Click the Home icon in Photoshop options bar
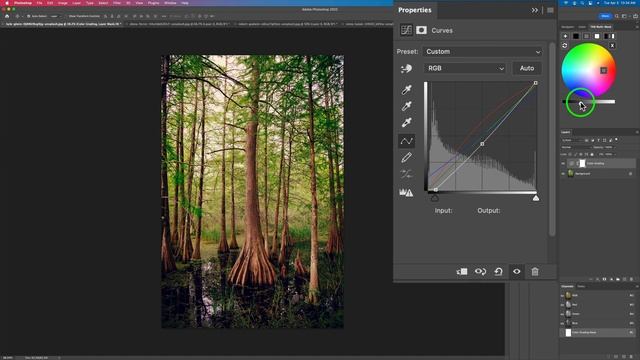This screenshot has height=360, width=640. pos(7,16)
